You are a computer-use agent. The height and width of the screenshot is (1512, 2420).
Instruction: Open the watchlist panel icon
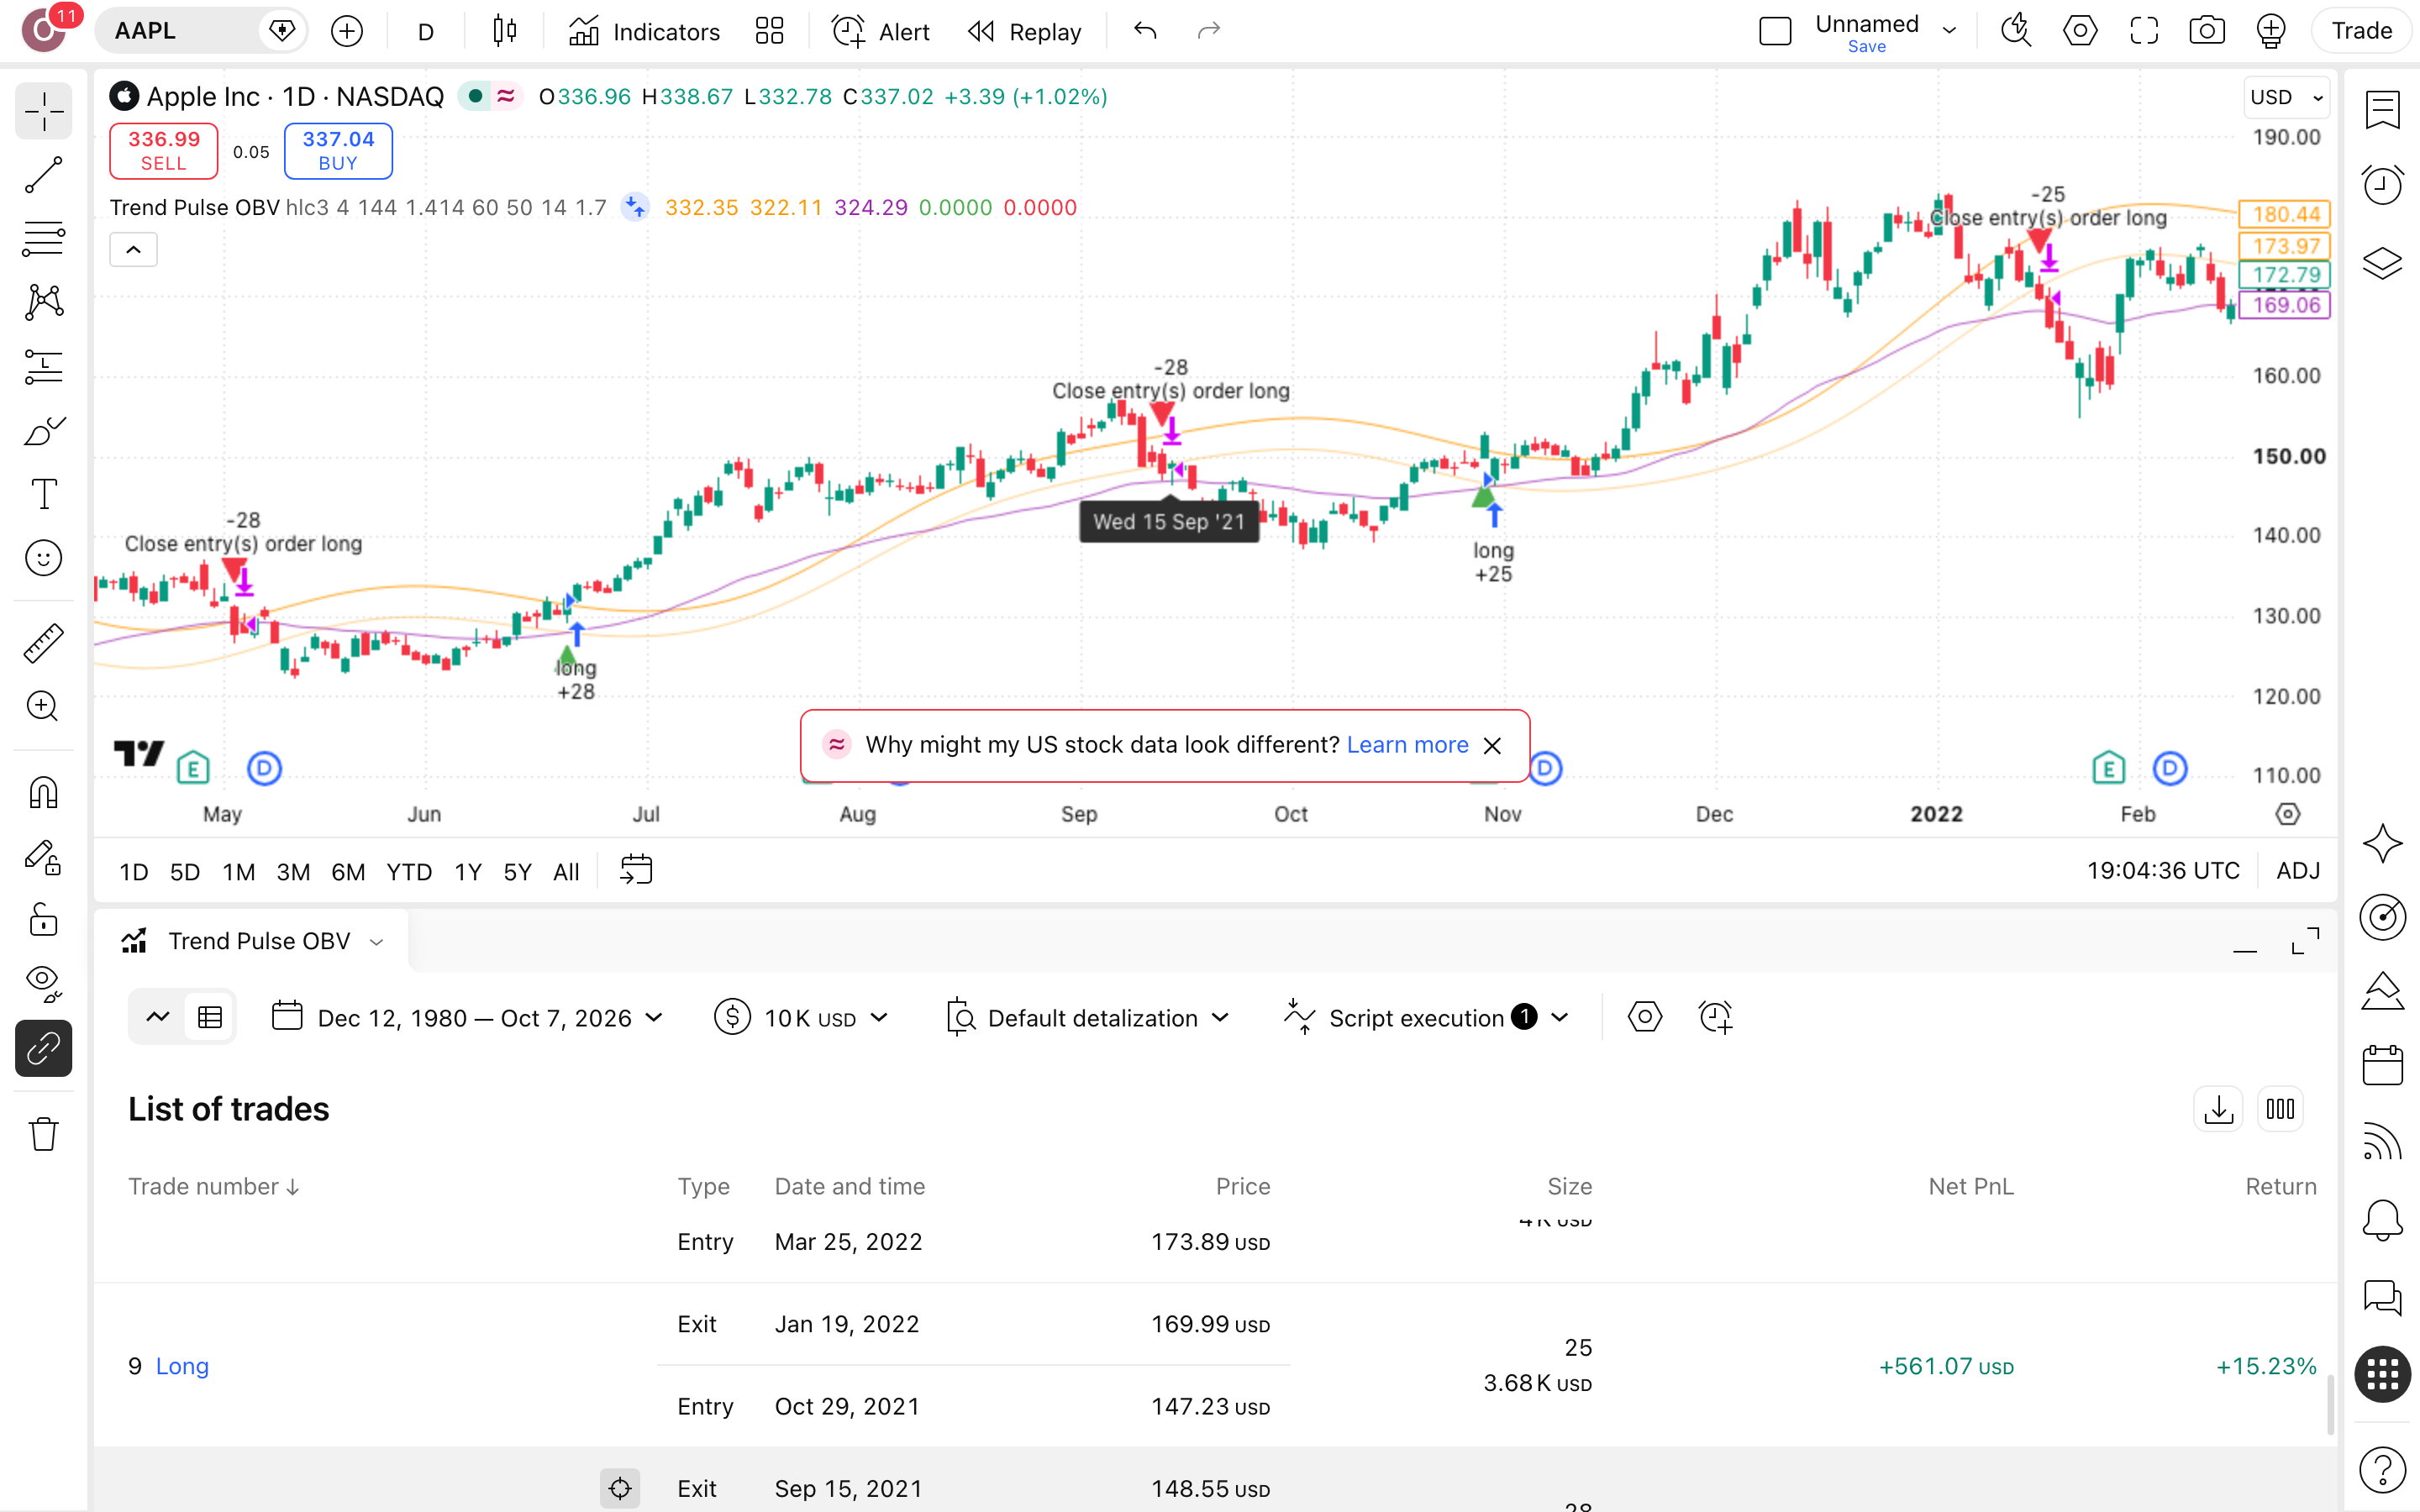coord(2382,110)
